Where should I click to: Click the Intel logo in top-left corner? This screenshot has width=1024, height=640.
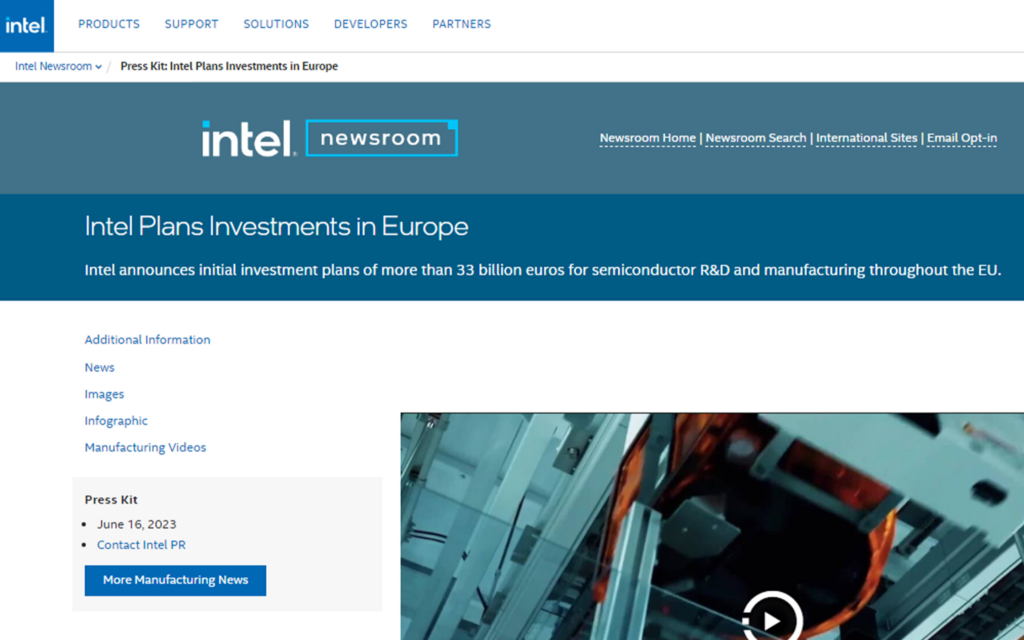(27, 25)
